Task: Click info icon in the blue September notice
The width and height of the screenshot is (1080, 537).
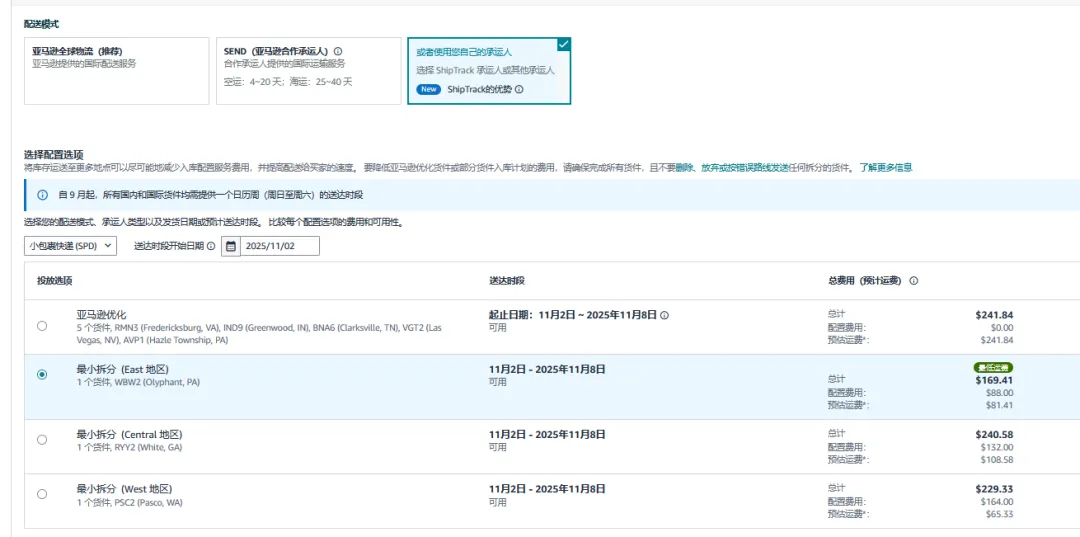Action: (43, 195)
